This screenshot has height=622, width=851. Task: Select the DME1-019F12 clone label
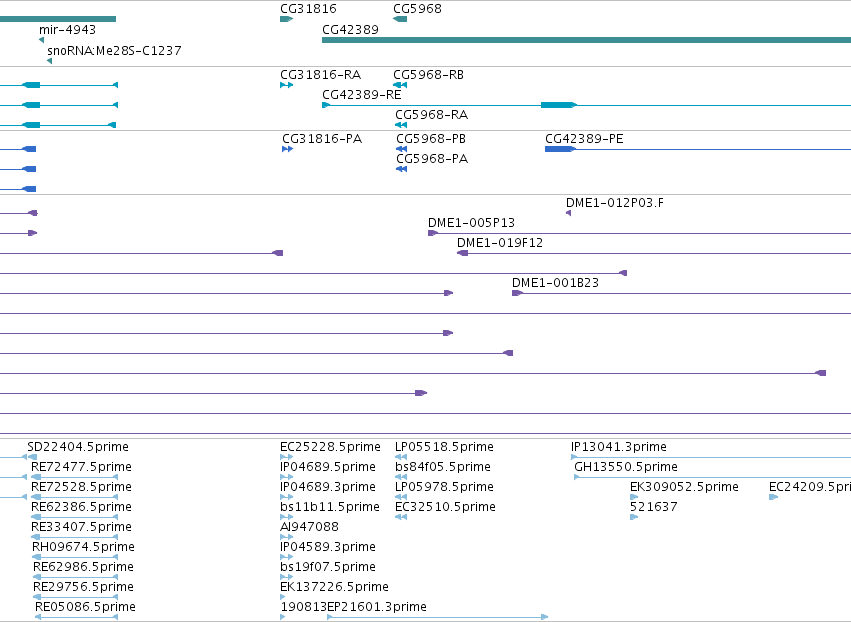tap(499, 243)
